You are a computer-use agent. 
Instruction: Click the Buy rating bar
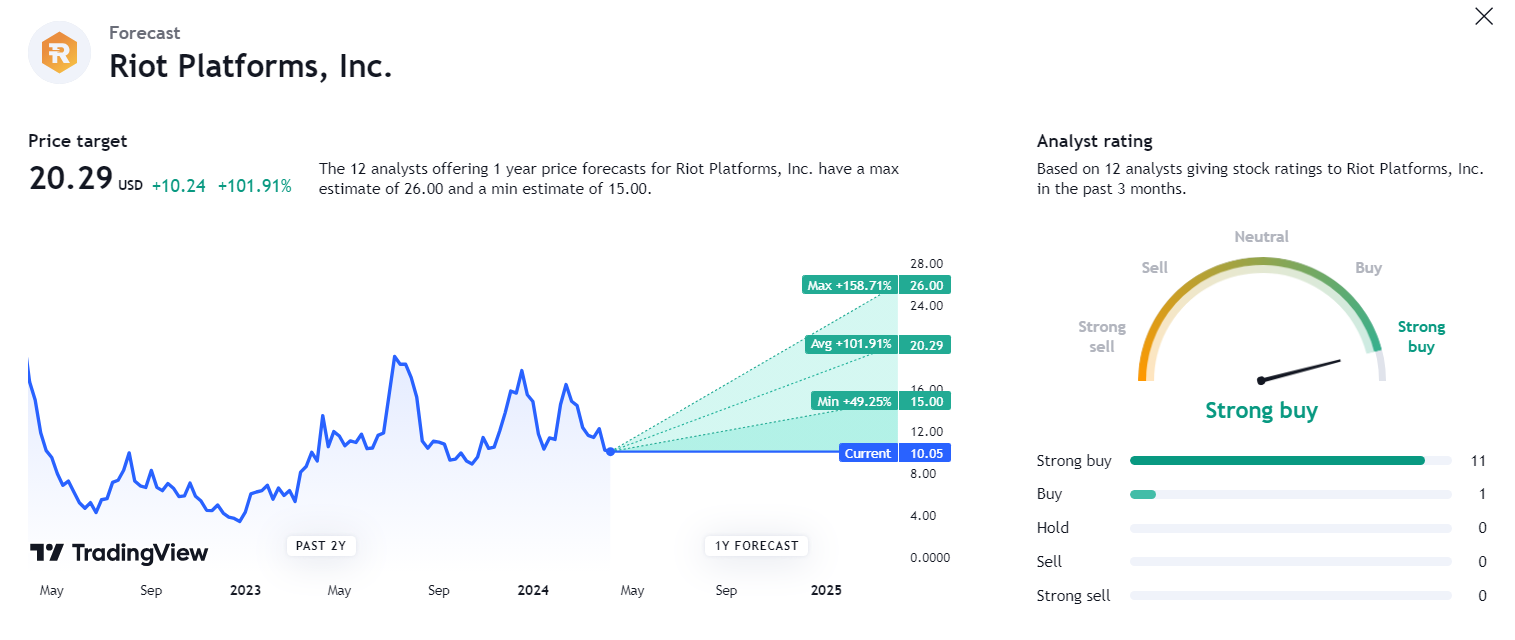pyautogui.click(x=1290, y=494)
